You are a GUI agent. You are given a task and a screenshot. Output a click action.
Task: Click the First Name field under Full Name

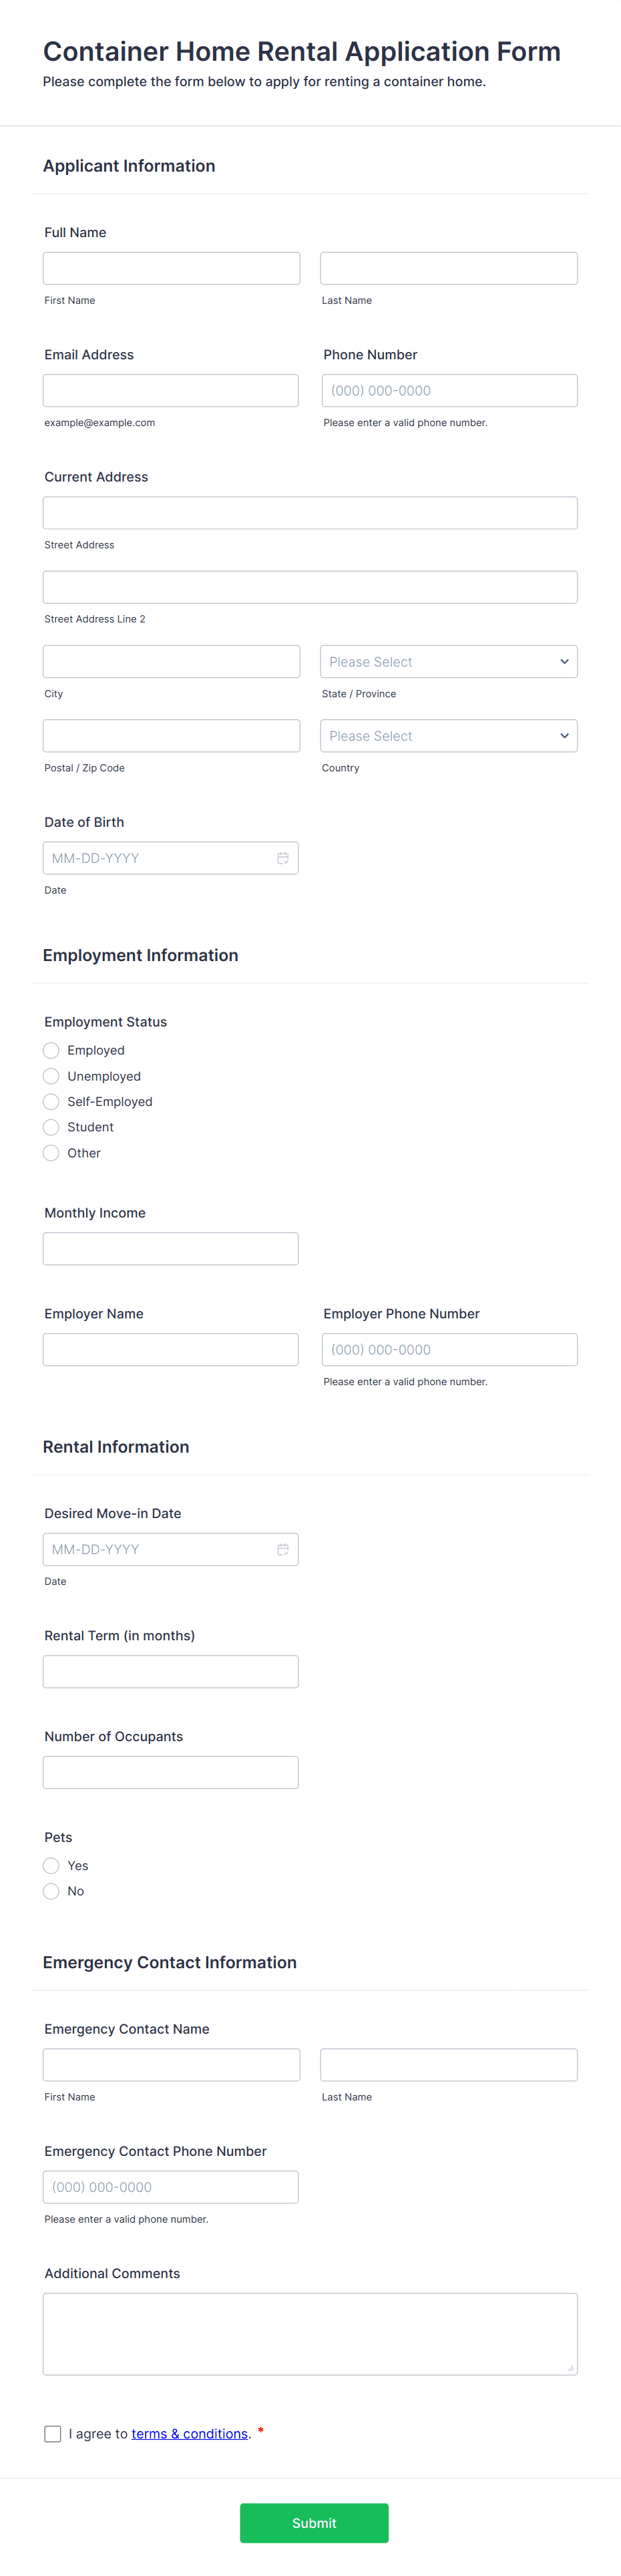point(170,267)
